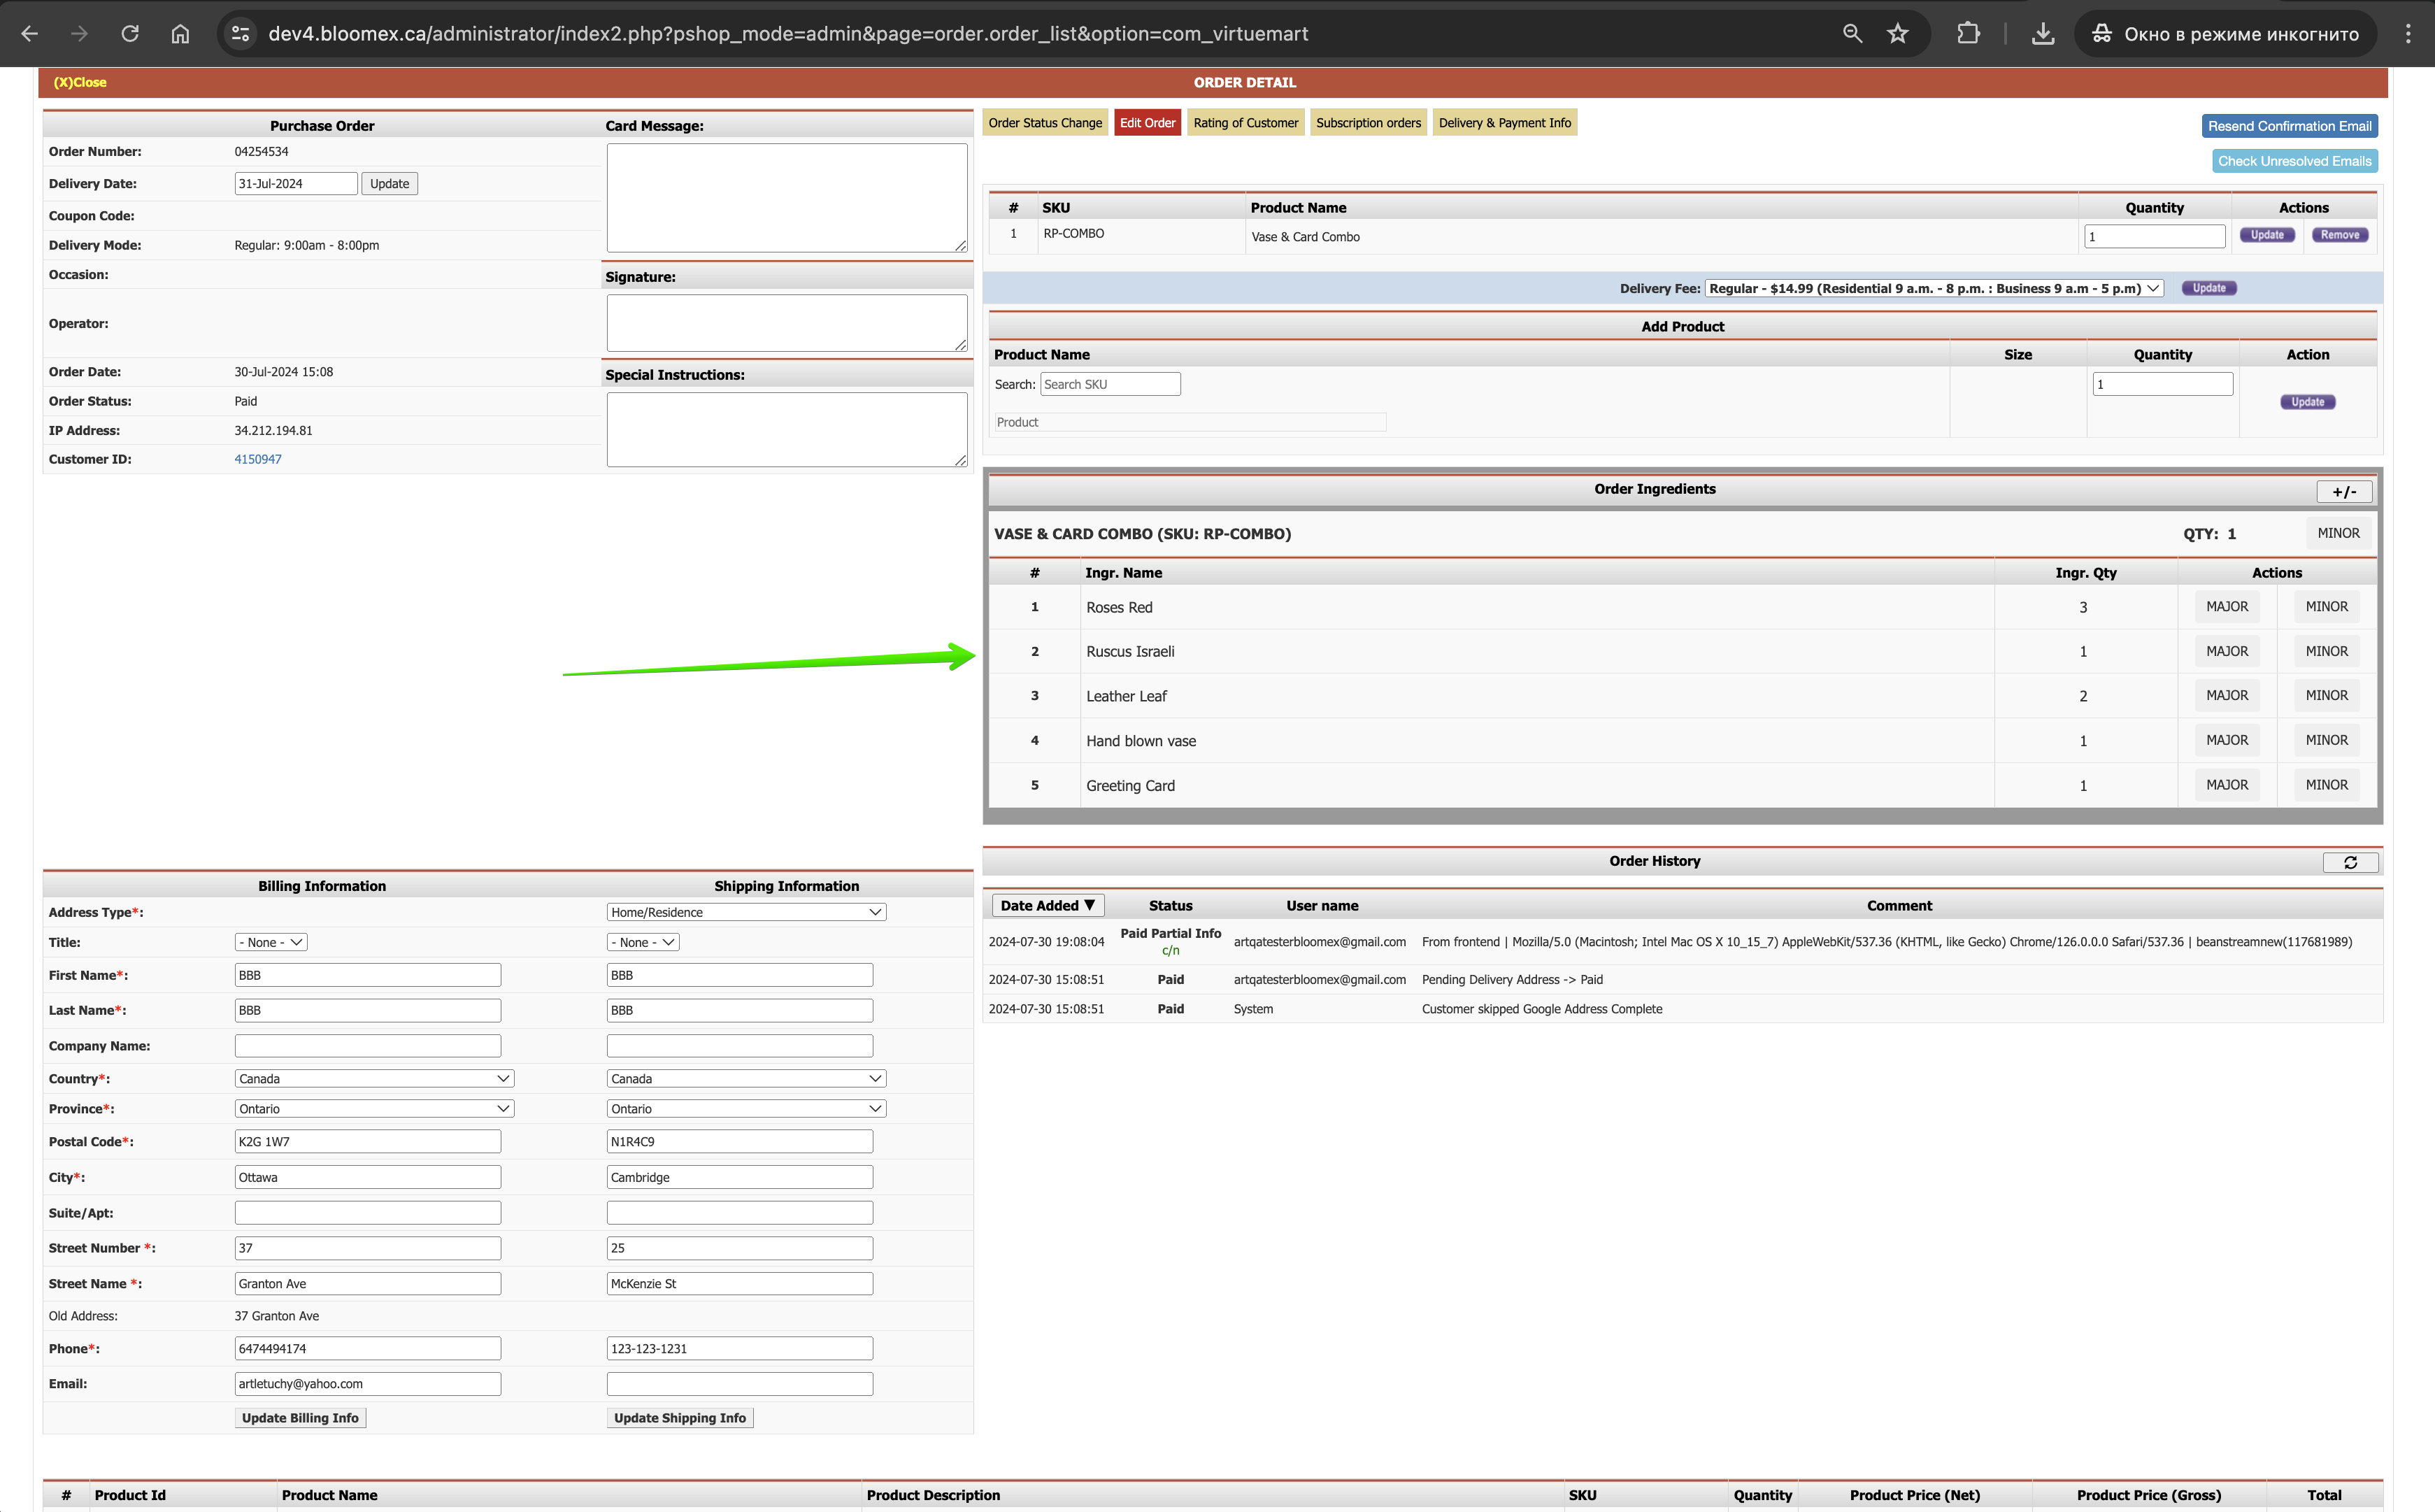Open the Order Status Change tab

click(1045, 123)
